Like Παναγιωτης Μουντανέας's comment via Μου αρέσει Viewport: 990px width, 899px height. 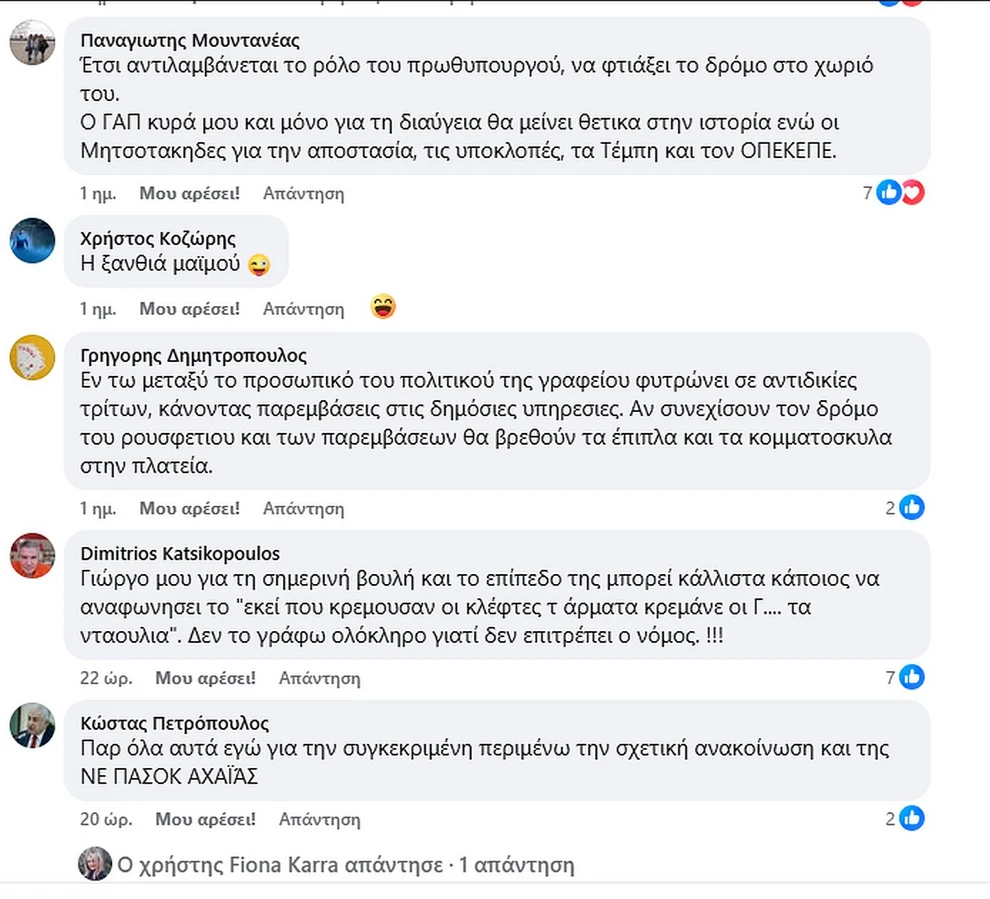coord(189,193)
